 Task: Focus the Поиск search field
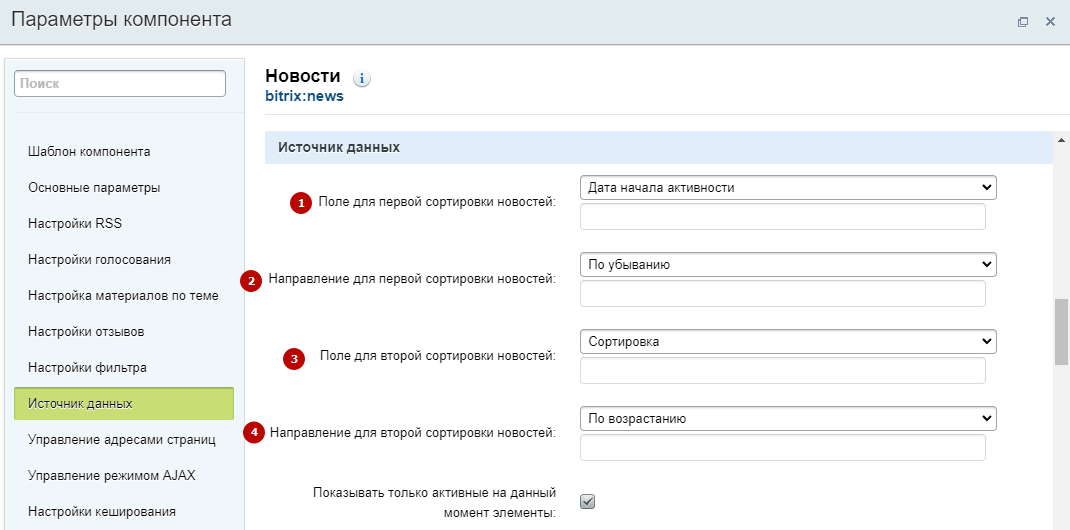(x=120, y=84)
